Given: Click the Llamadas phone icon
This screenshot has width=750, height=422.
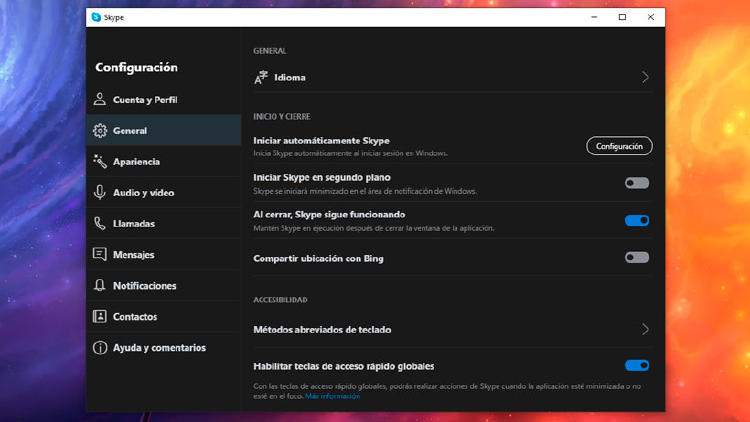Looking at the screenshot, I should coord(100,224).
